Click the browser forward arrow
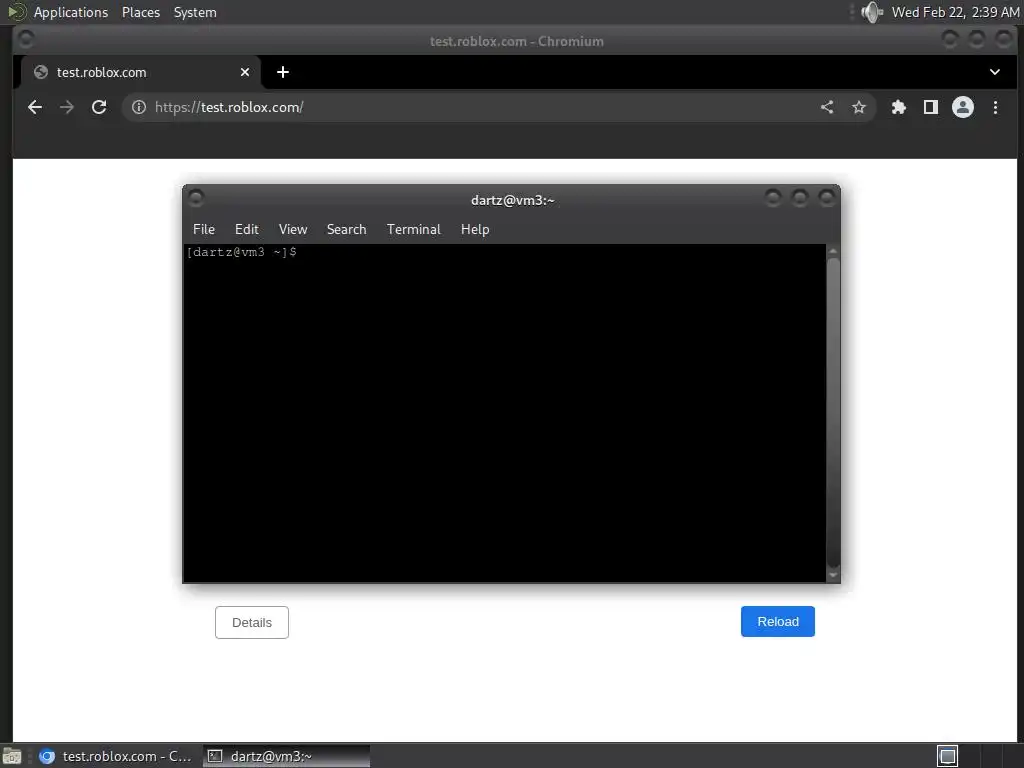This screenshot has width=1024, height=768. (x=67, y=107)
